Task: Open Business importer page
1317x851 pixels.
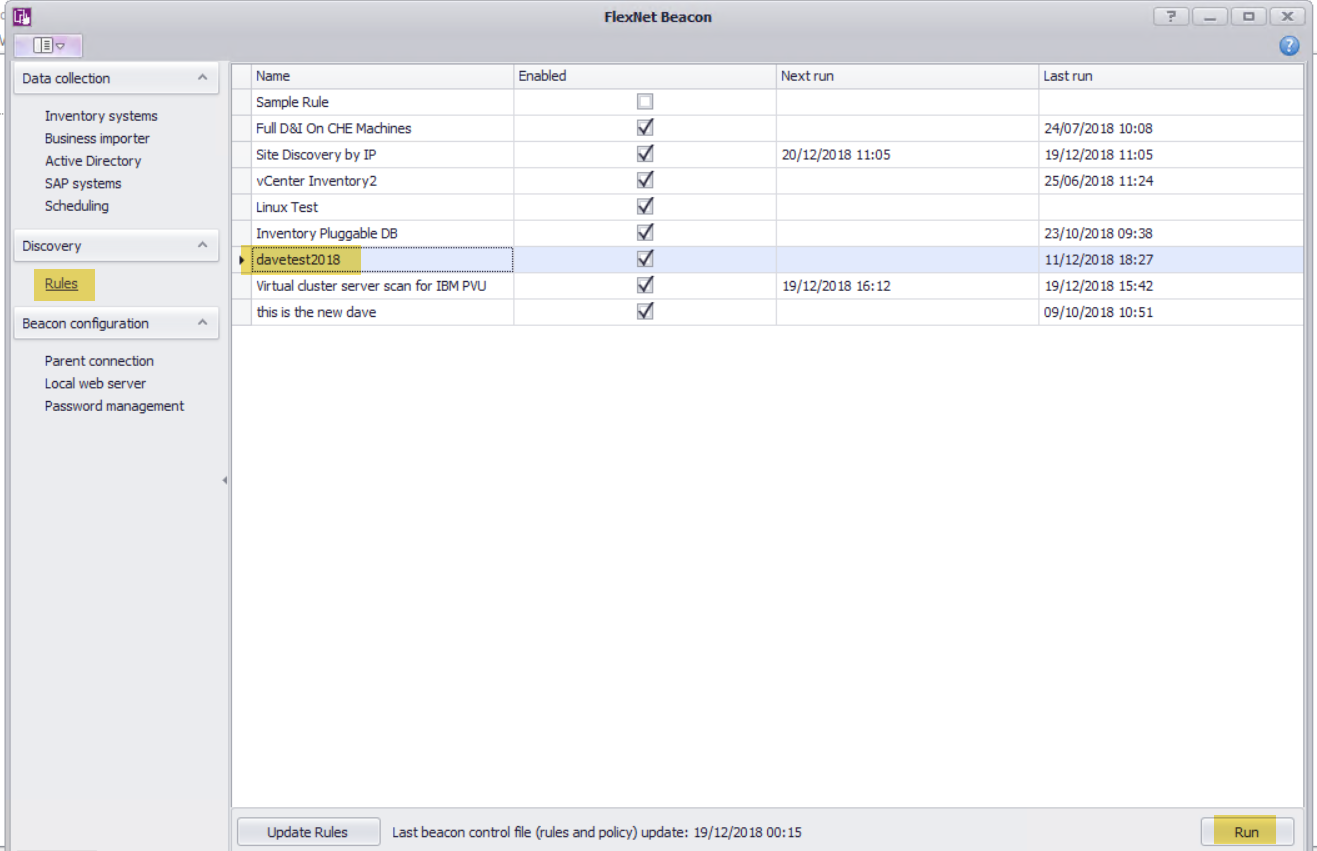Action: (x=97, y=139)
